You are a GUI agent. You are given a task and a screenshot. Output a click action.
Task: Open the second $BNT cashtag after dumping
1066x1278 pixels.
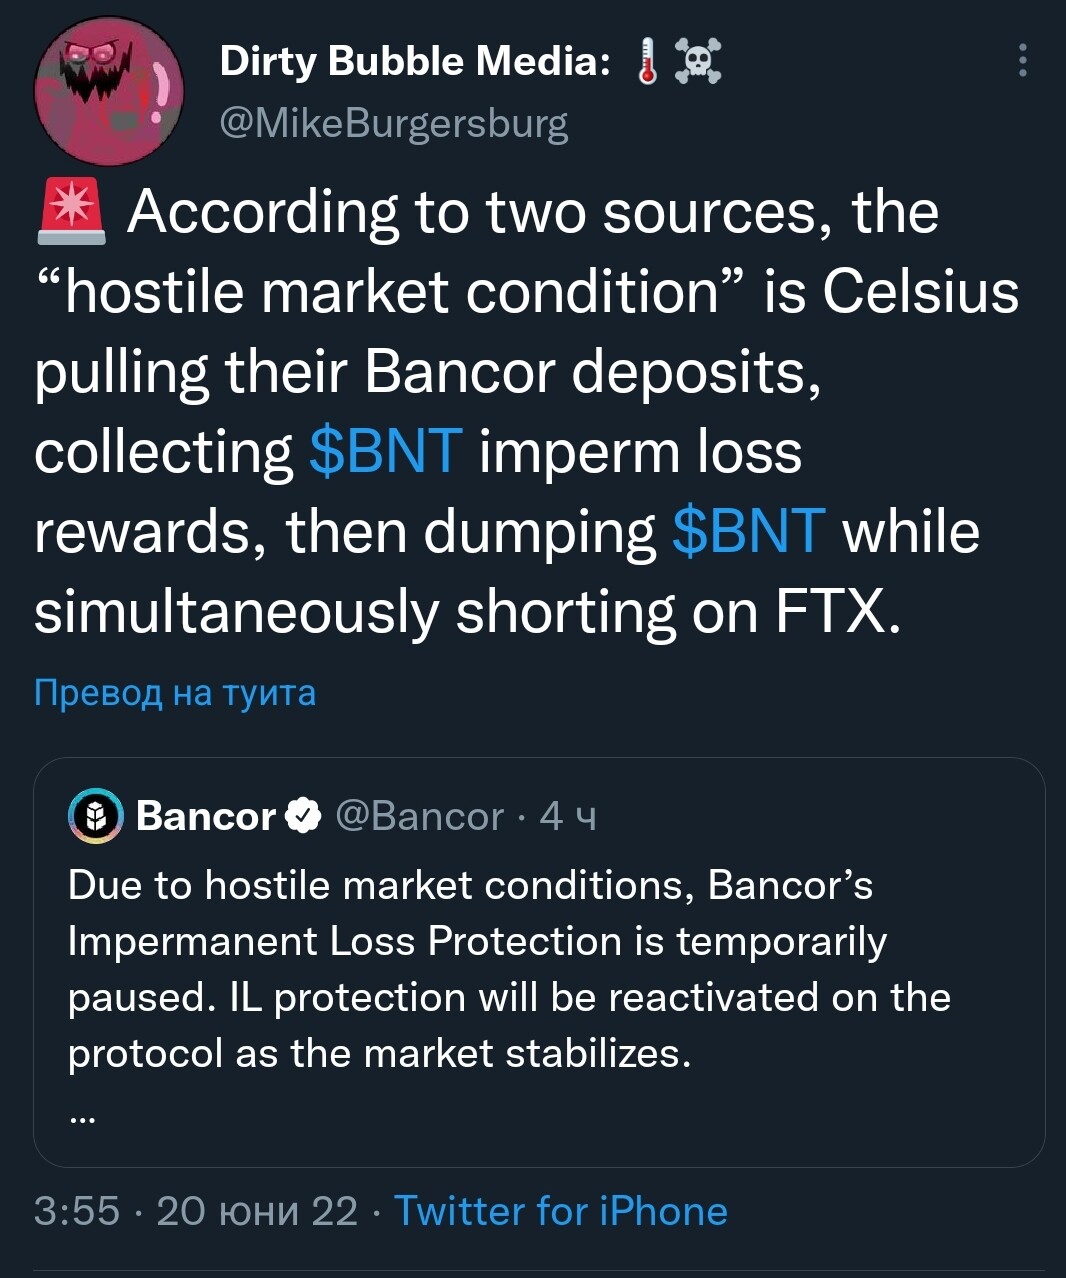coord(749,531)
